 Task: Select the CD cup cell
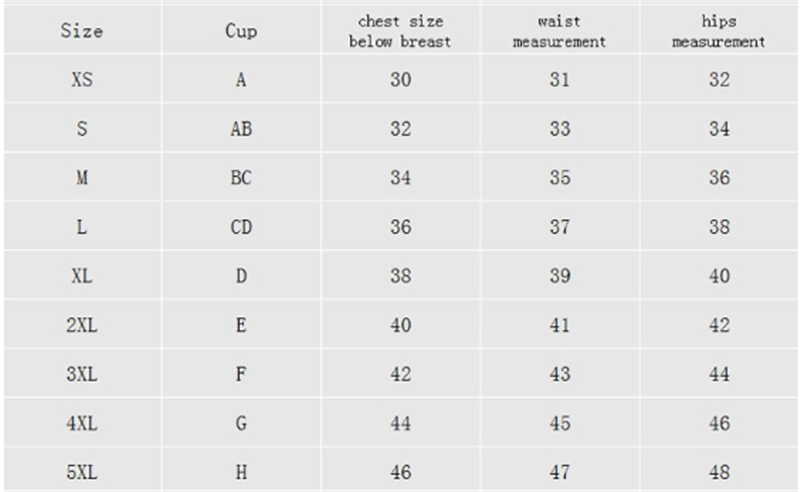tap(240, 227)
